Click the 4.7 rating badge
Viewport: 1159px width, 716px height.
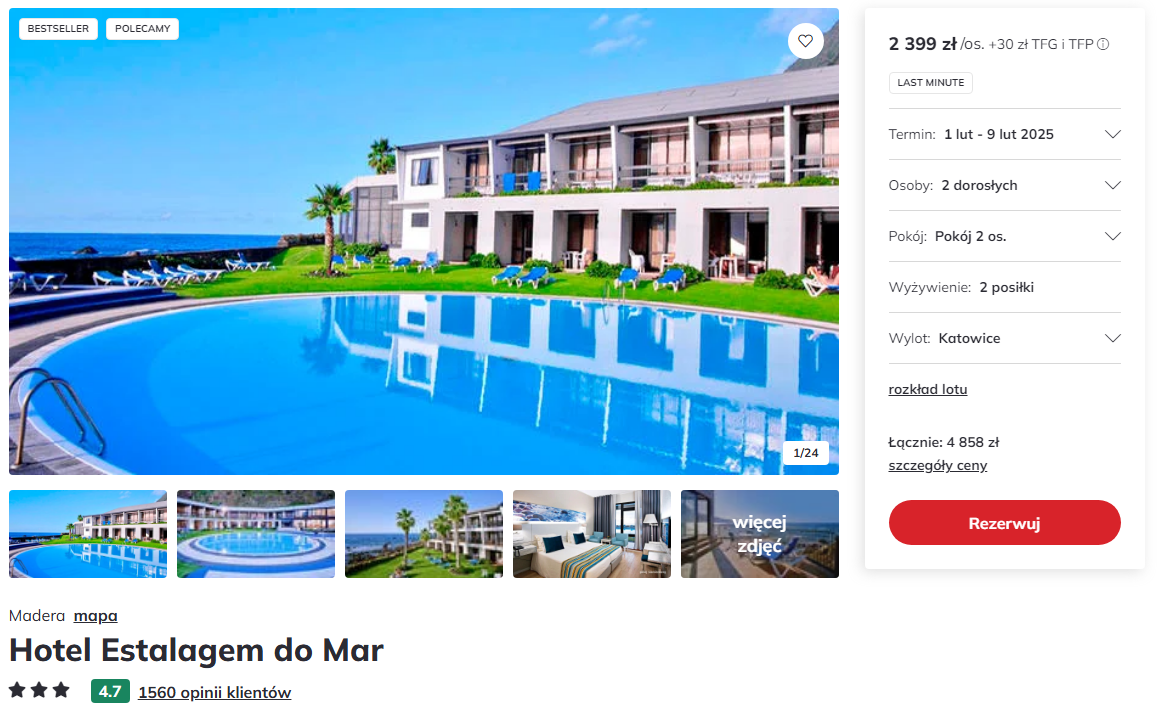[110, 692]
